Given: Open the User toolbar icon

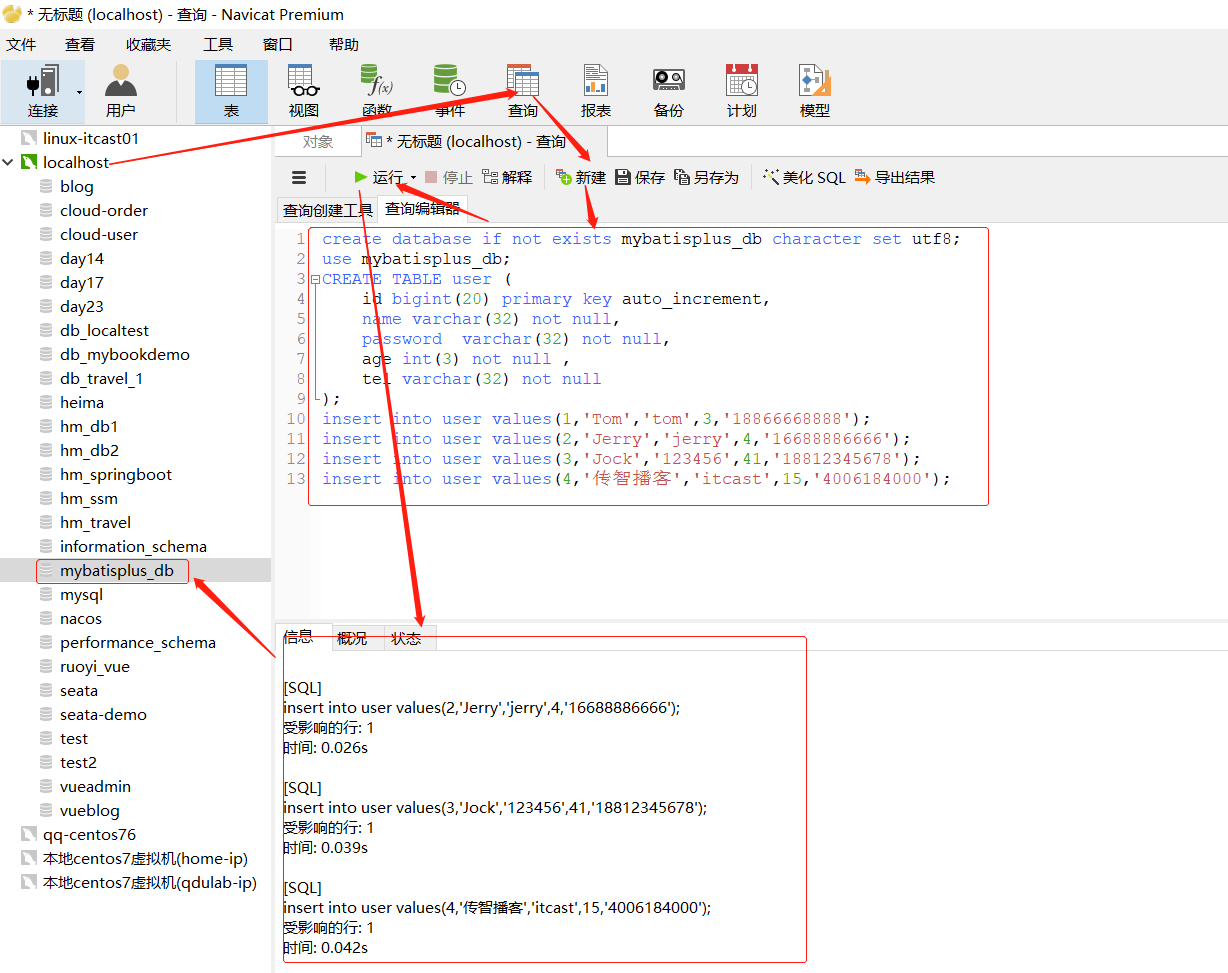Looking at the screenshot, I should [121, 91].
